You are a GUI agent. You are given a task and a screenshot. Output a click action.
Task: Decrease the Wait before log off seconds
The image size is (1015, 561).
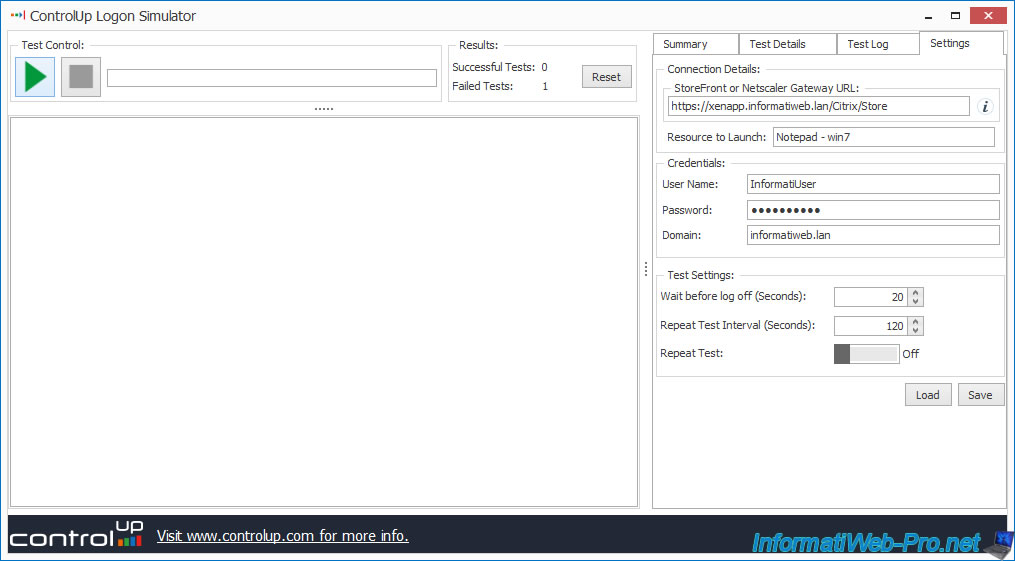pos(915,302)
